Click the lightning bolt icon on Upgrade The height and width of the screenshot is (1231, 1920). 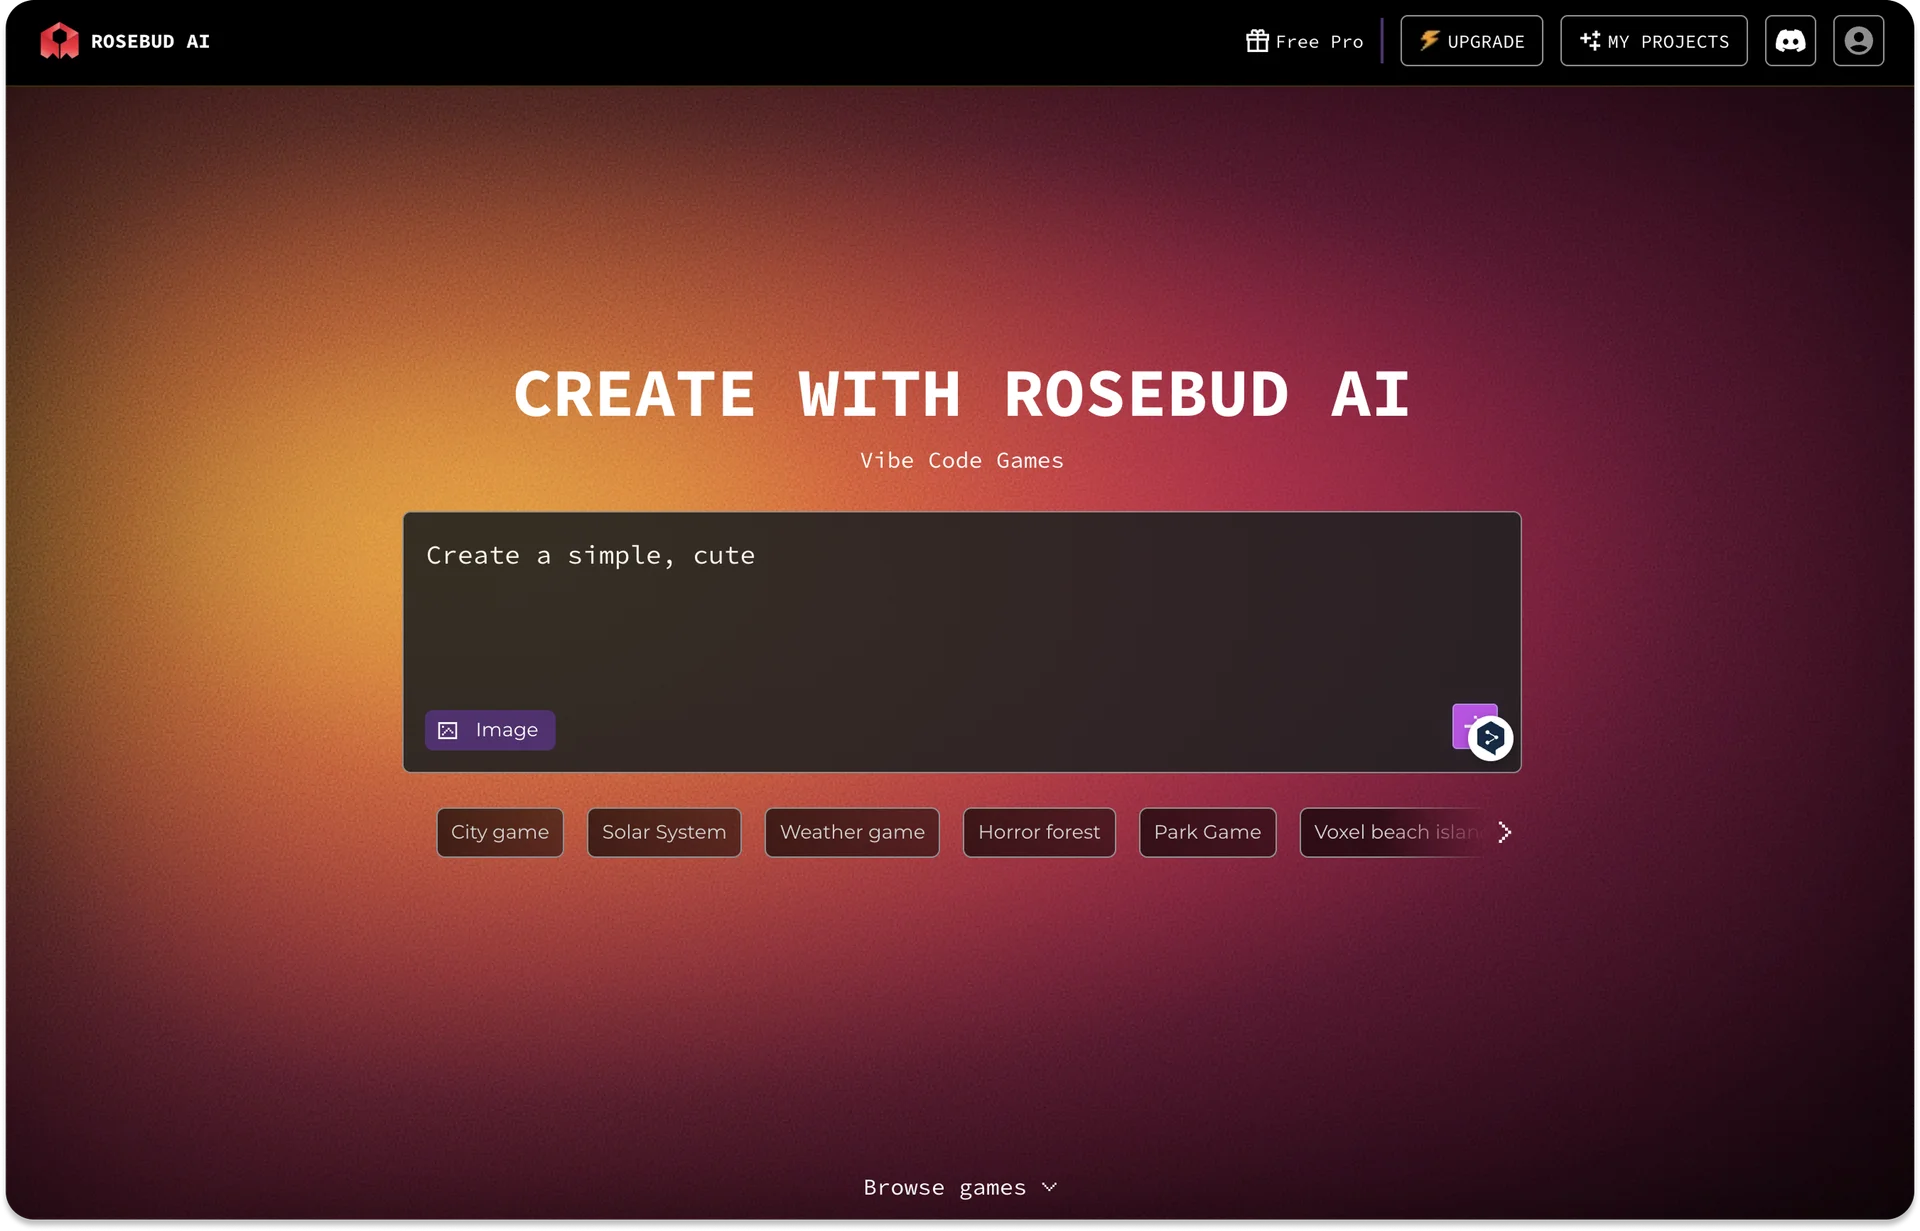pyautogui.click(x=1430, y=40)
